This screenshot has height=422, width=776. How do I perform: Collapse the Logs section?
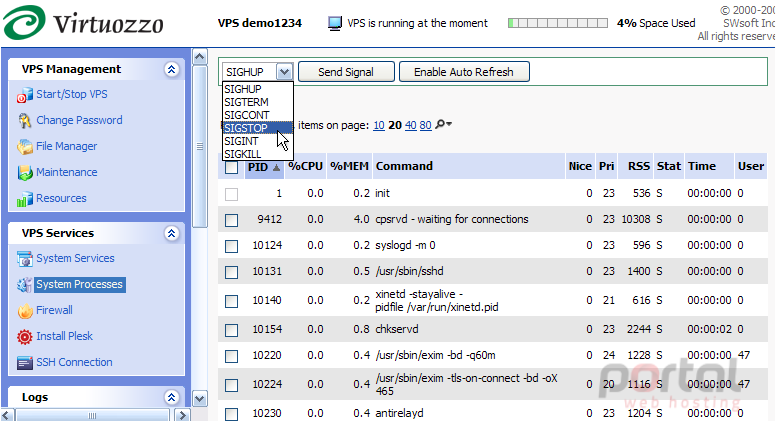click(172, 397)
